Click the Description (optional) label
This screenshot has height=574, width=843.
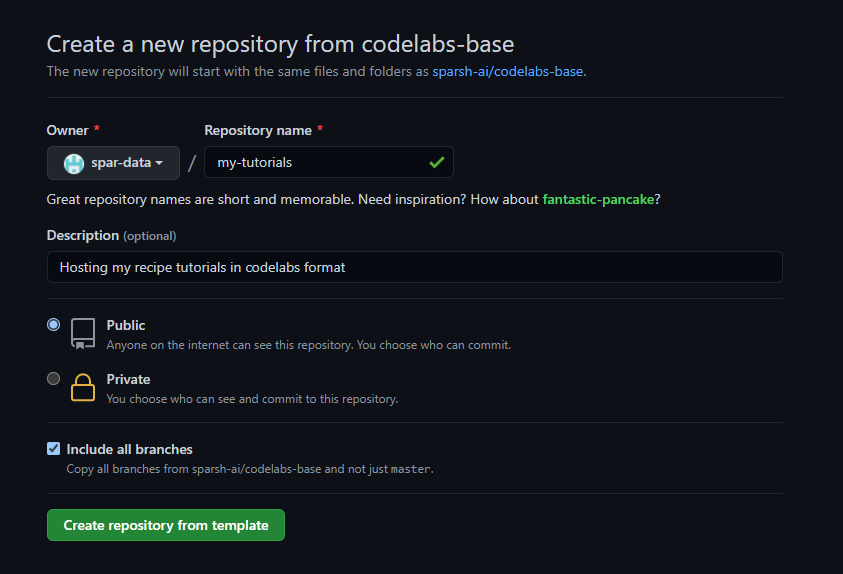pyautogui.click(x=111, y=236)
